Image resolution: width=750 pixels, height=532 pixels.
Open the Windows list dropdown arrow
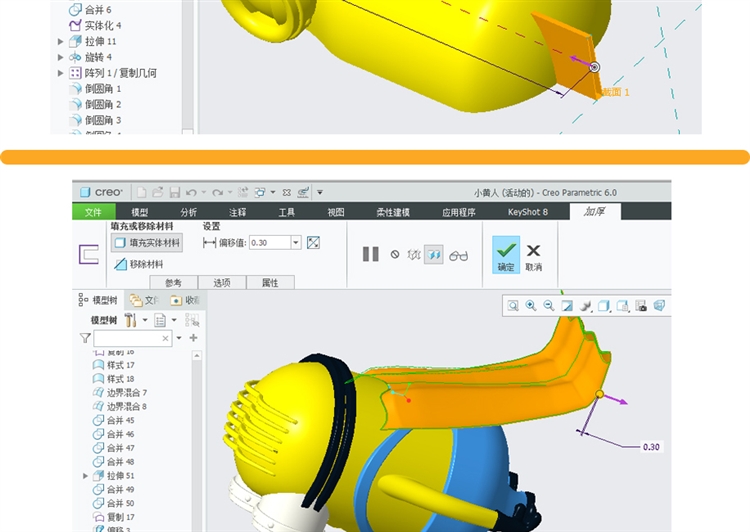pyautogui.click(x=273, y=192)
